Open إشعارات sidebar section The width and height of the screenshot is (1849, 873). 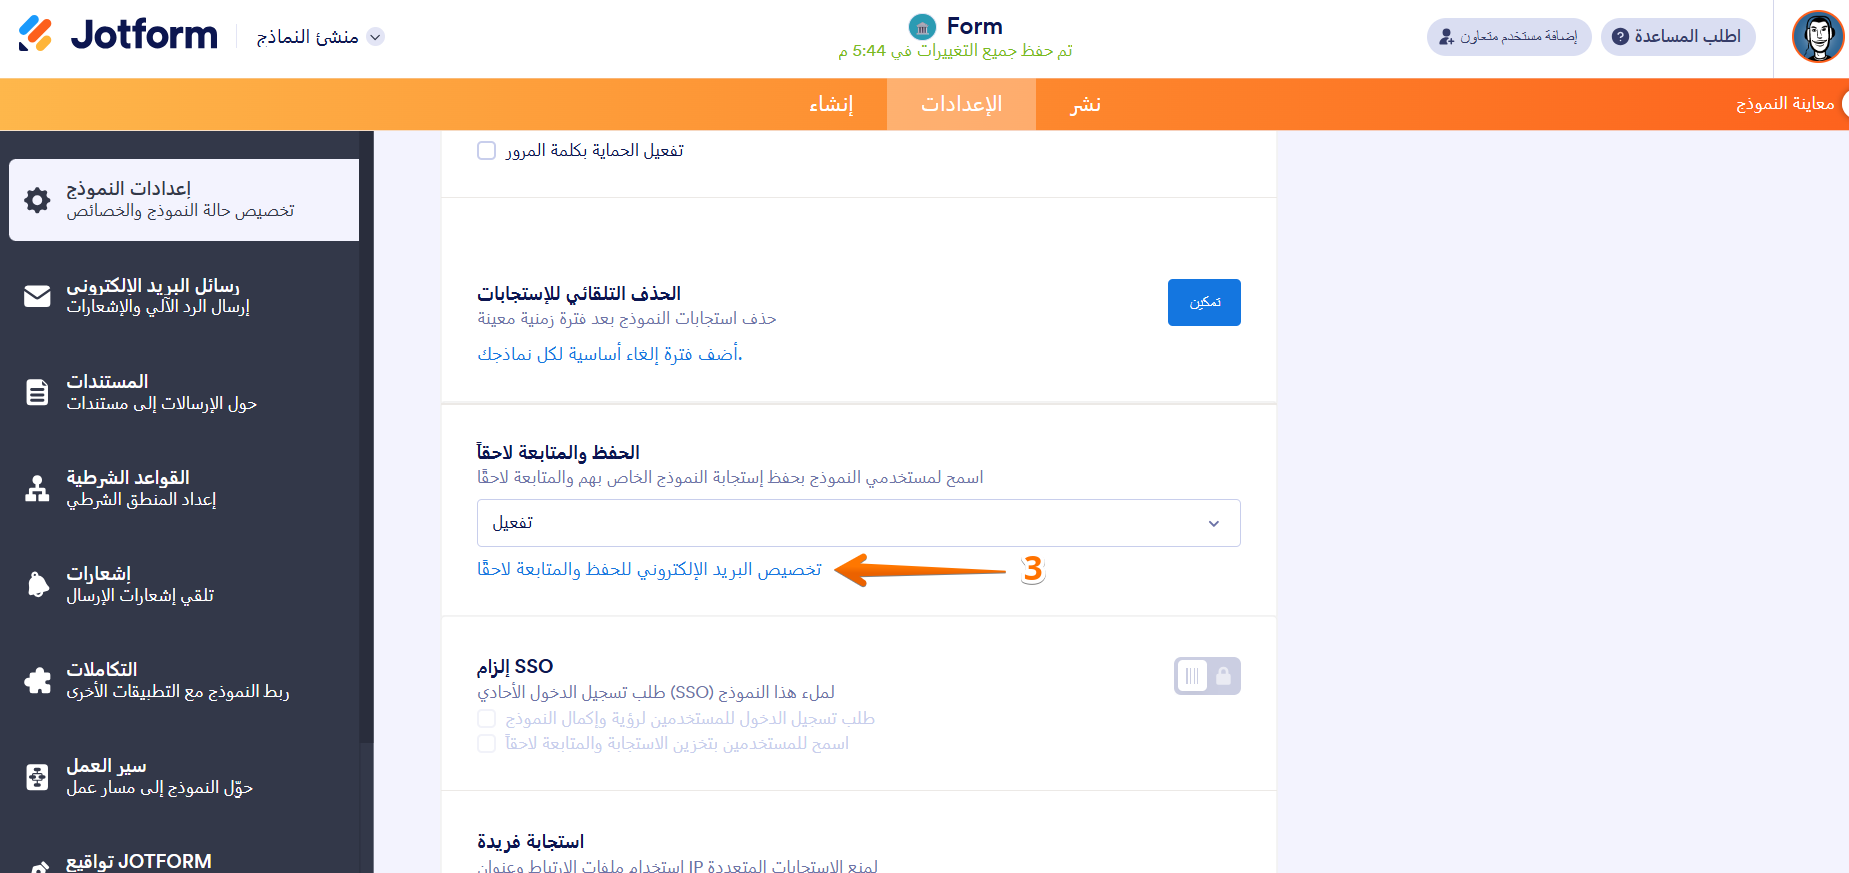click(x=184, y=584)
